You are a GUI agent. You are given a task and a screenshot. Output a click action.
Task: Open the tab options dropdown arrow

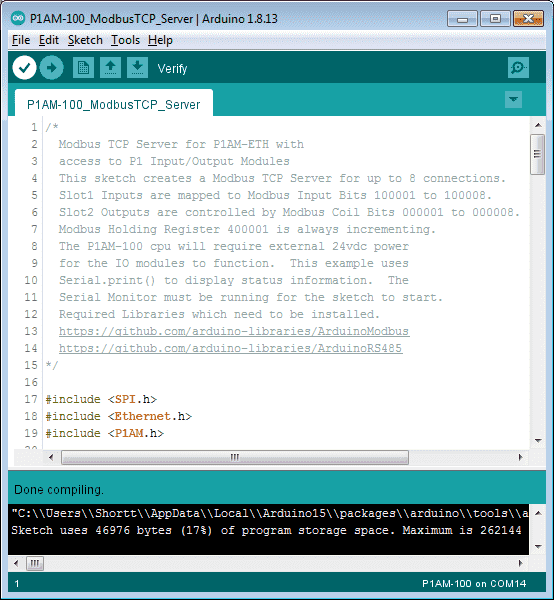point(513,99)
